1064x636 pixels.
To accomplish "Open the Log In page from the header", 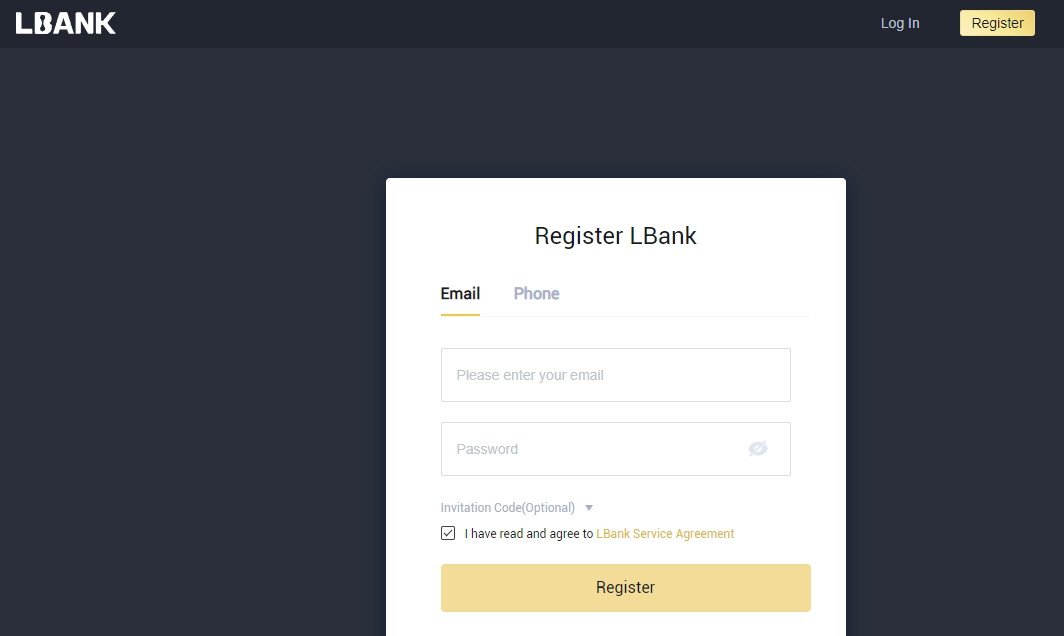I will point(900,23).
